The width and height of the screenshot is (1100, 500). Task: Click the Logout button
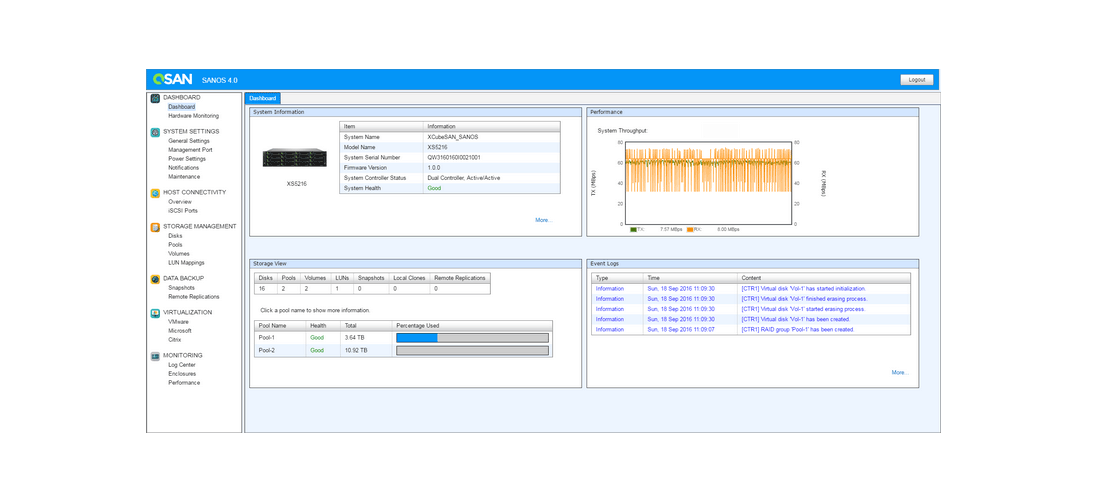point(917,80)
